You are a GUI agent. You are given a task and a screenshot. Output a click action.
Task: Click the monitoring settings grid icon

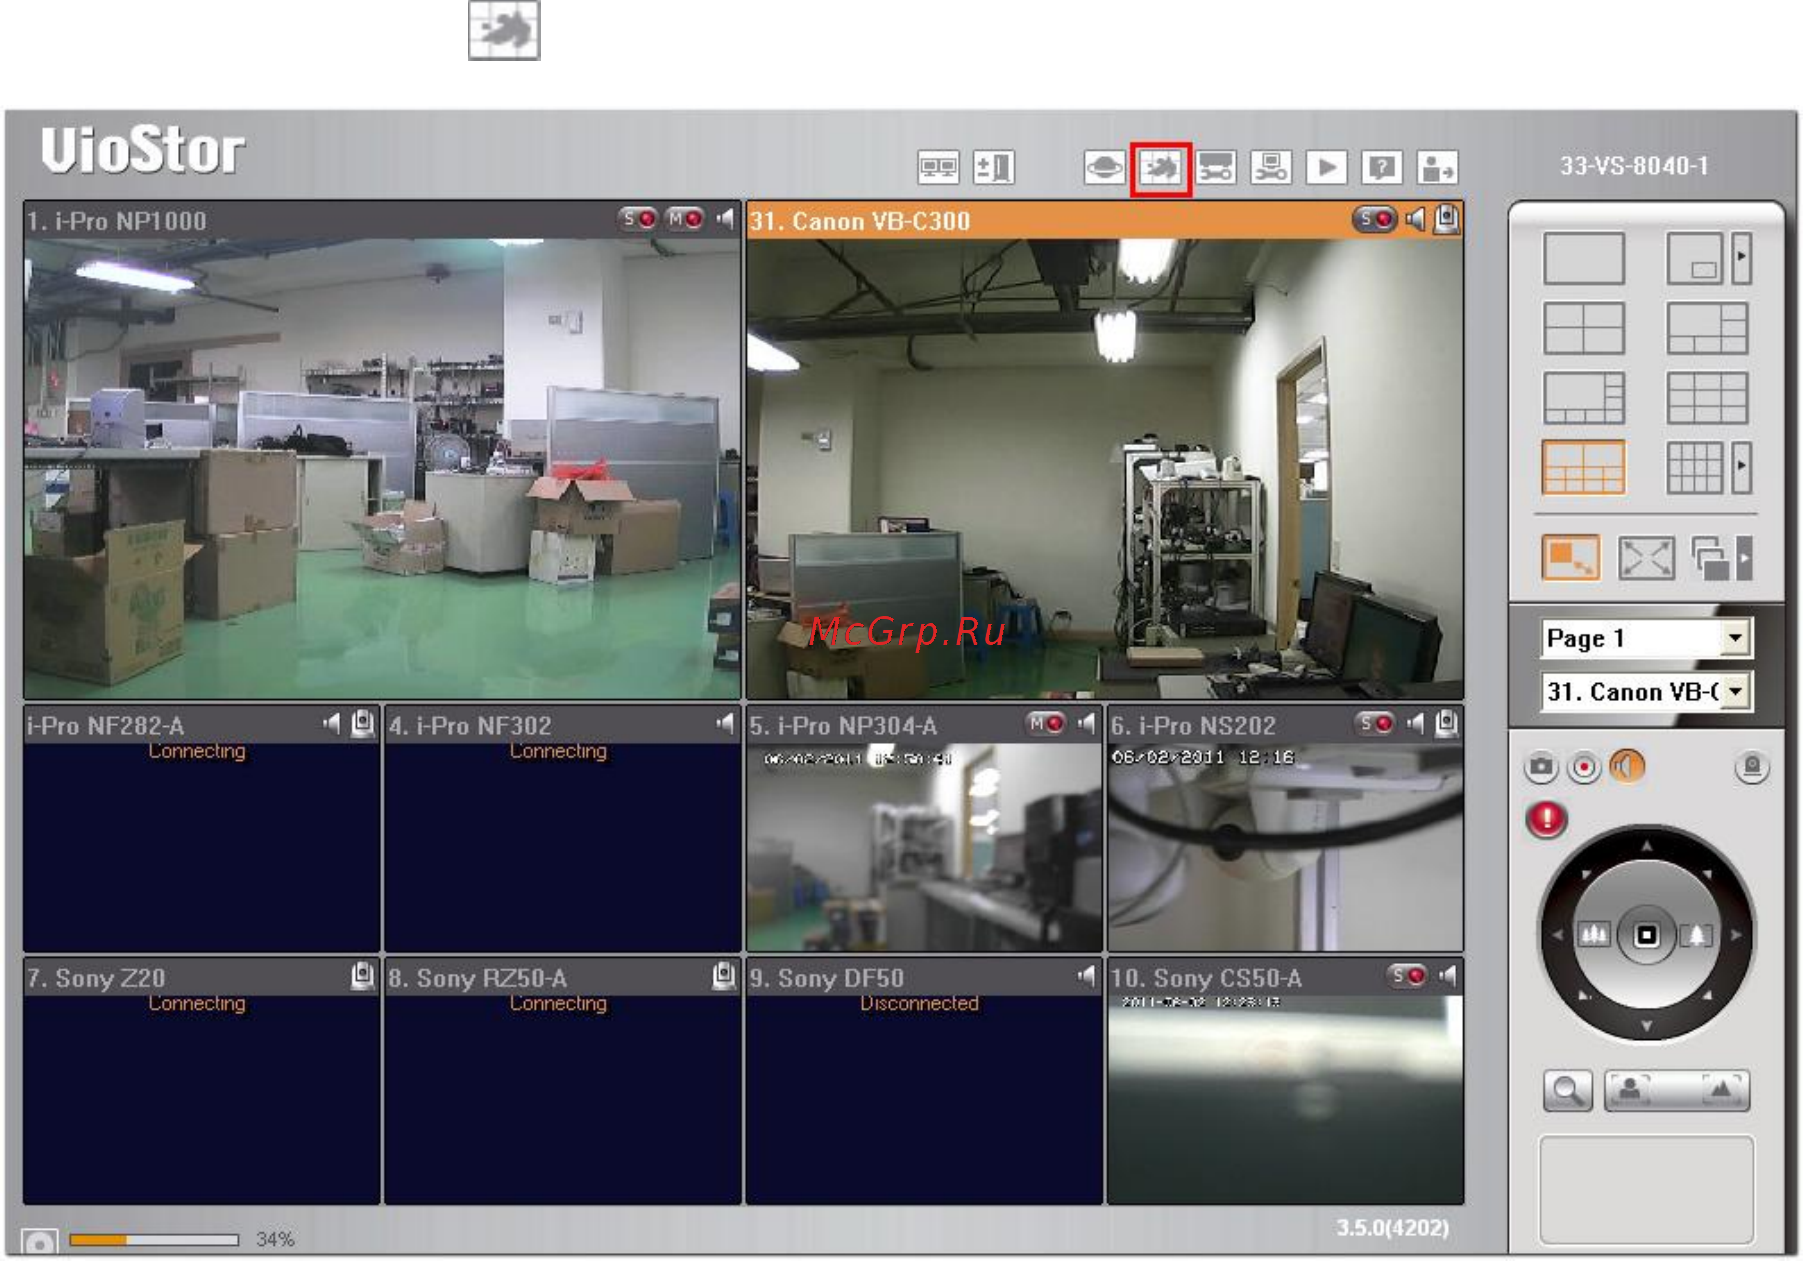1160,167
